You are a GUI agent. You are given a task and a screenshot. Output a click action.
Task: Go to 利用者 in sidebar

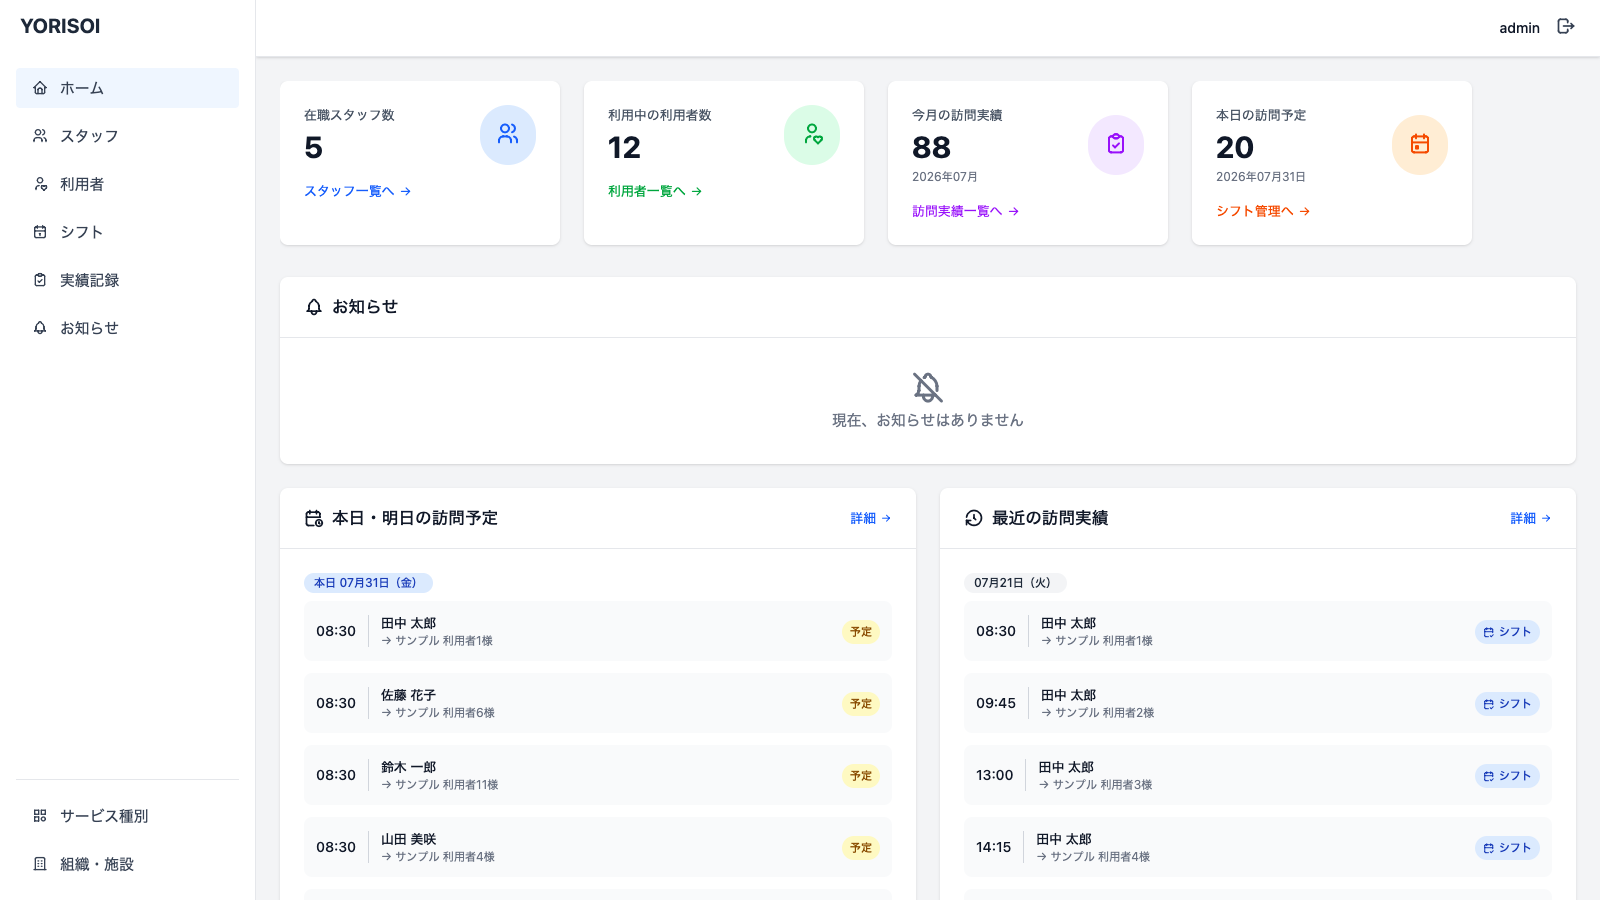(127, 184)
